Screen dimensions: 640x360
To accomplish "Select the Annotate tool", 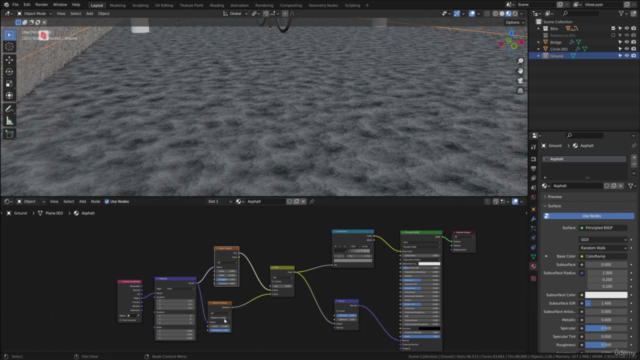I will point(9,109).
